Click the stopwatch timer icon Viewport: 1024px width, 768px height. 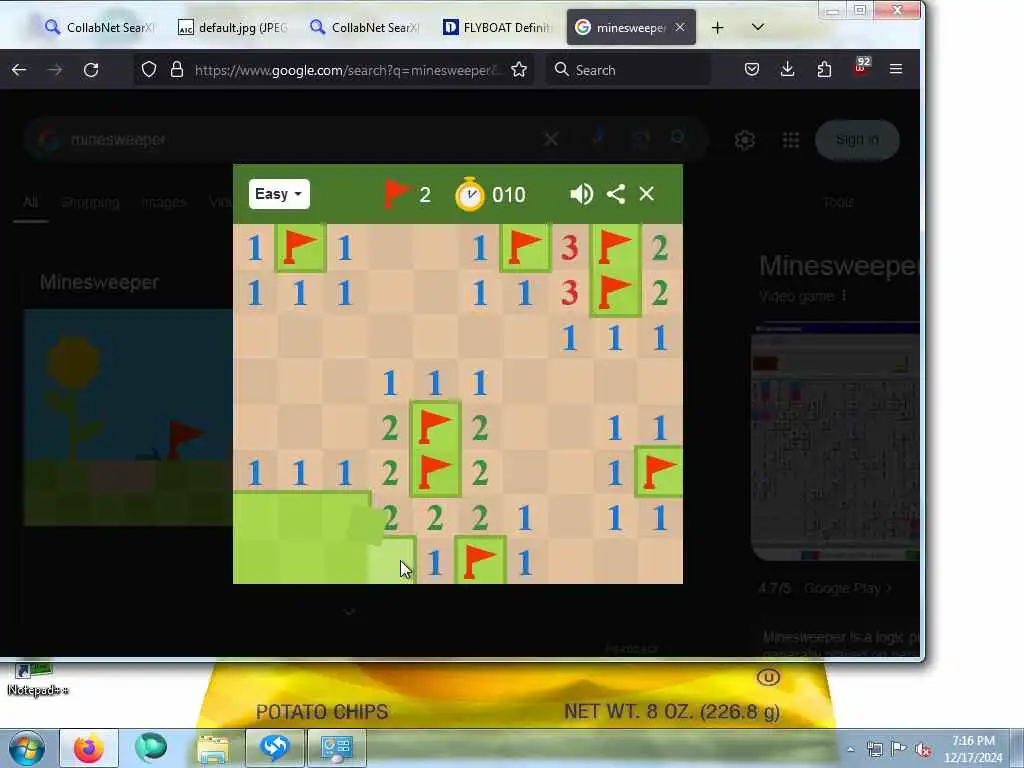(x=470, y=194)
